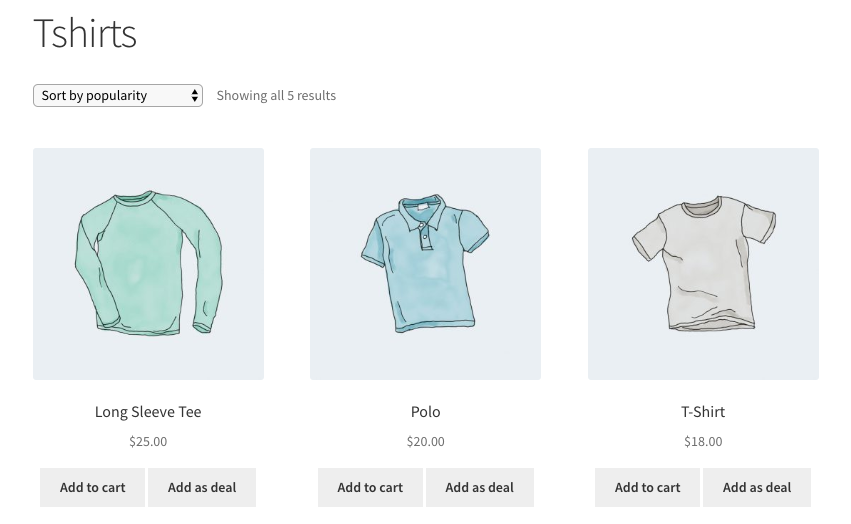851x524 pixels.
Task: Click the $18.00 price under T-Shirt
Action: pyautogui.click(x=703, y=441)
